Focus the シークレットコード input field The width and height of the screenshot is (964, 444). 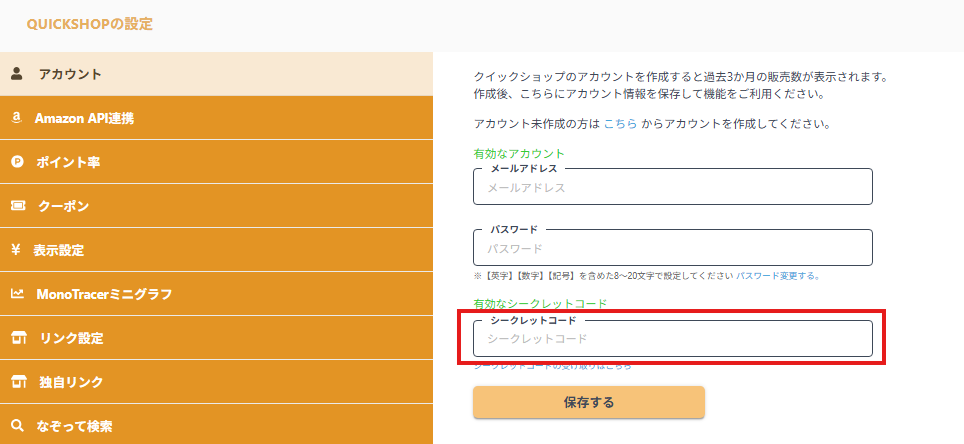pyautogui.click(x=673, y=338)
